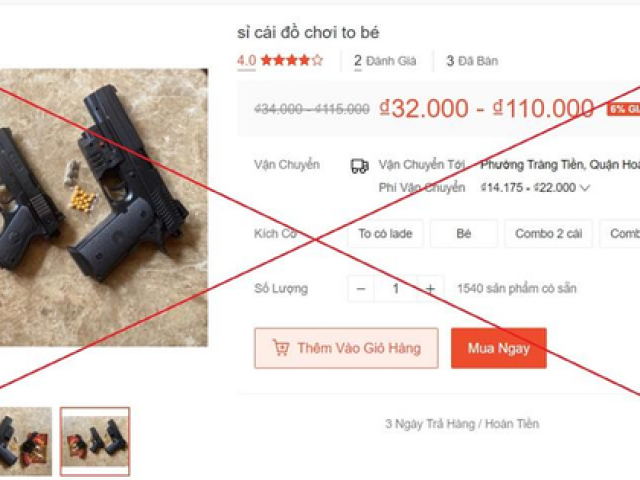The height and width of the screenshot is (480, 640).
Task: Select the 'Bé' size option
Action: (464, 233)
